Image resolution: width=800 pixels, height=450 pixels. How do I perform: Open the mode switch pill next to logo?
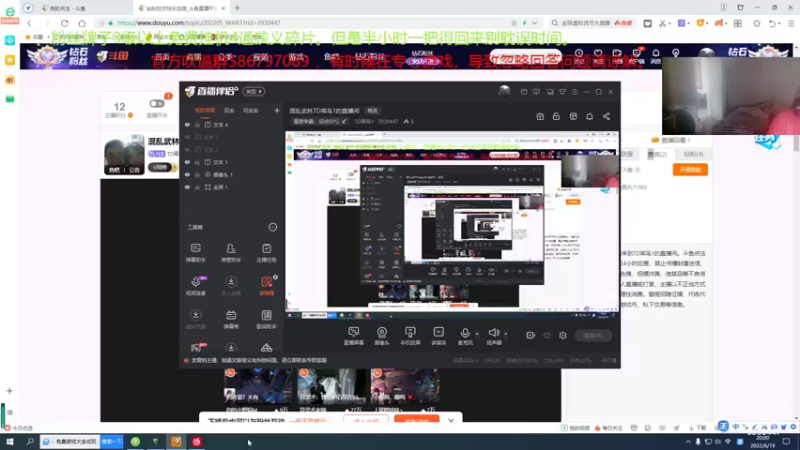(x=254, y=92)
